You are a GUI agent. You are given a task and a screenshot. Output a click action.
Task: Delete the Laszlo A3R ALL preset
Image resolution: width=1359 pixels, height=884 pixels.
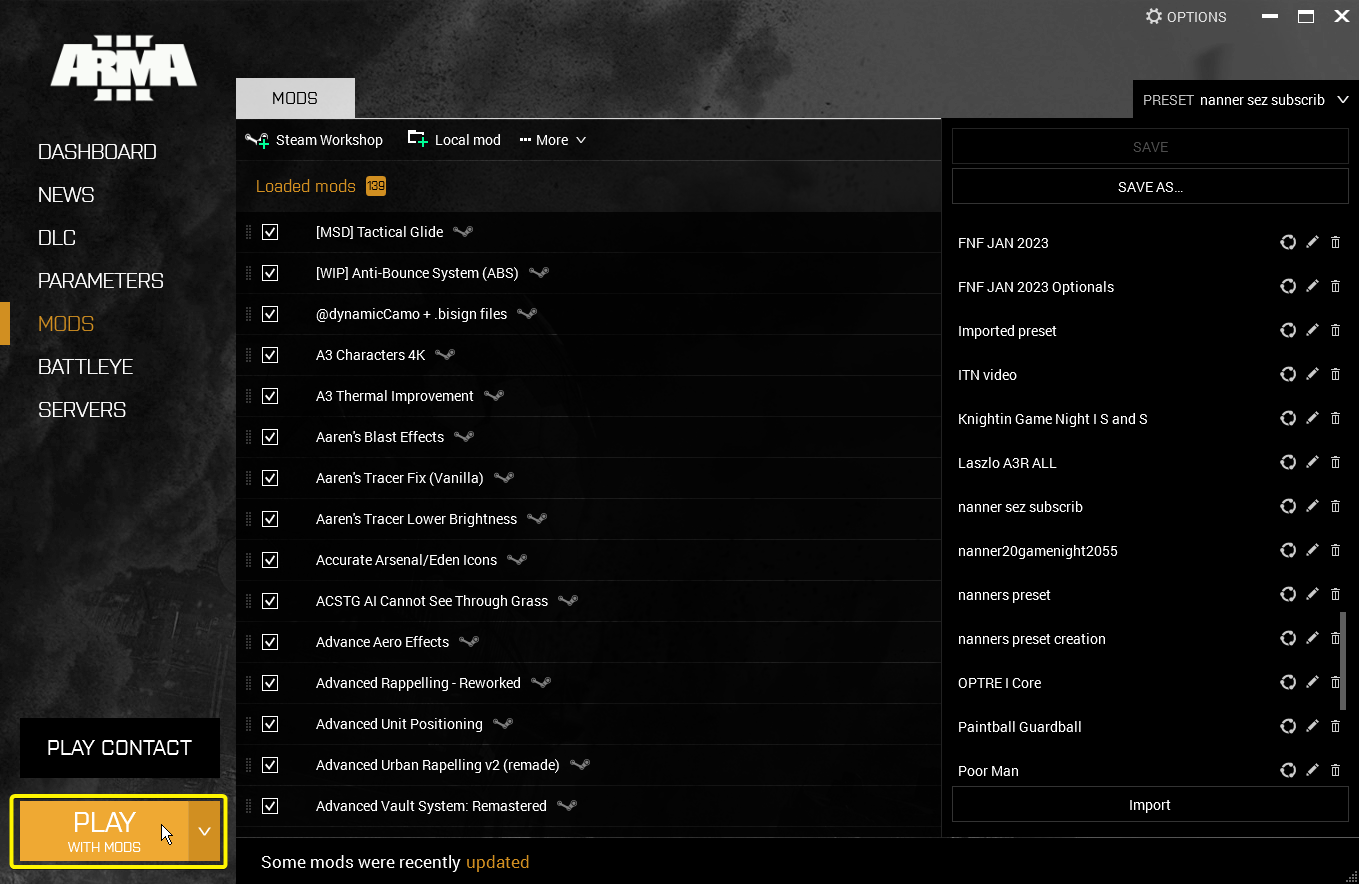pyautogui.click(x=1335, y=462)
